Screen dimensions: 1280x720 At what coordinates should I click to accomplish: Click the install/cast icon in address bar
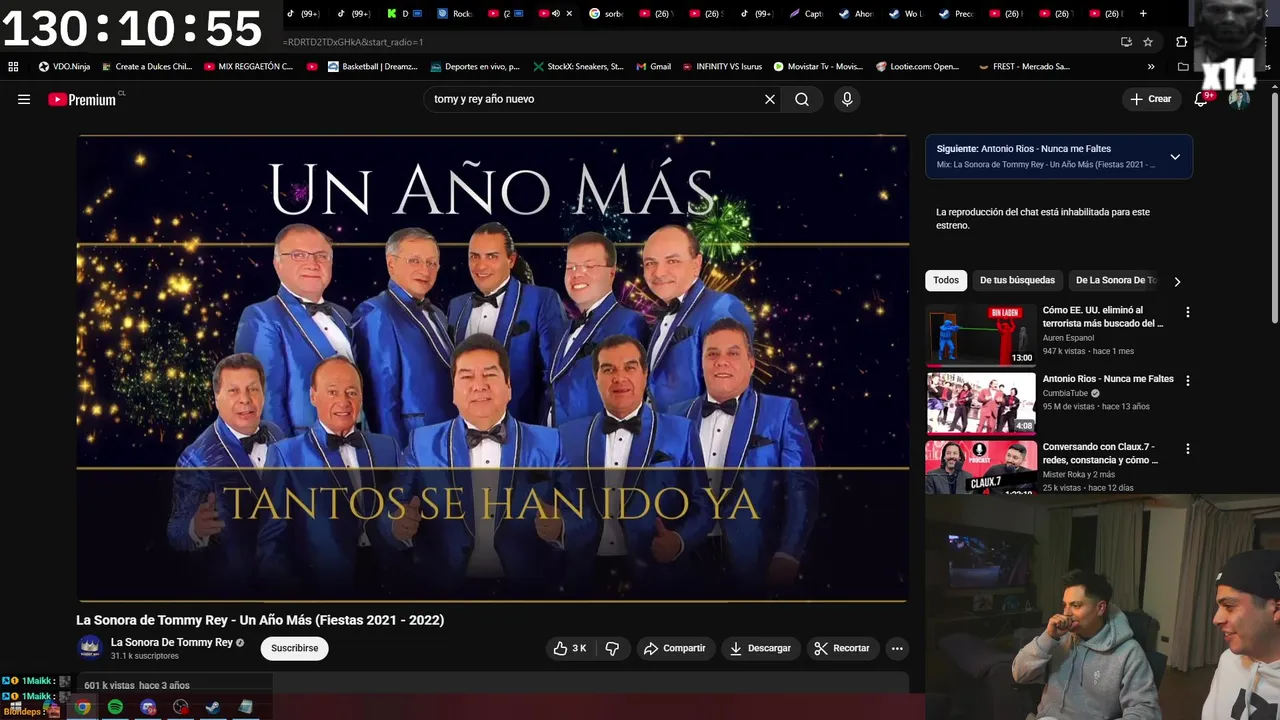(x=1126, y=42)
